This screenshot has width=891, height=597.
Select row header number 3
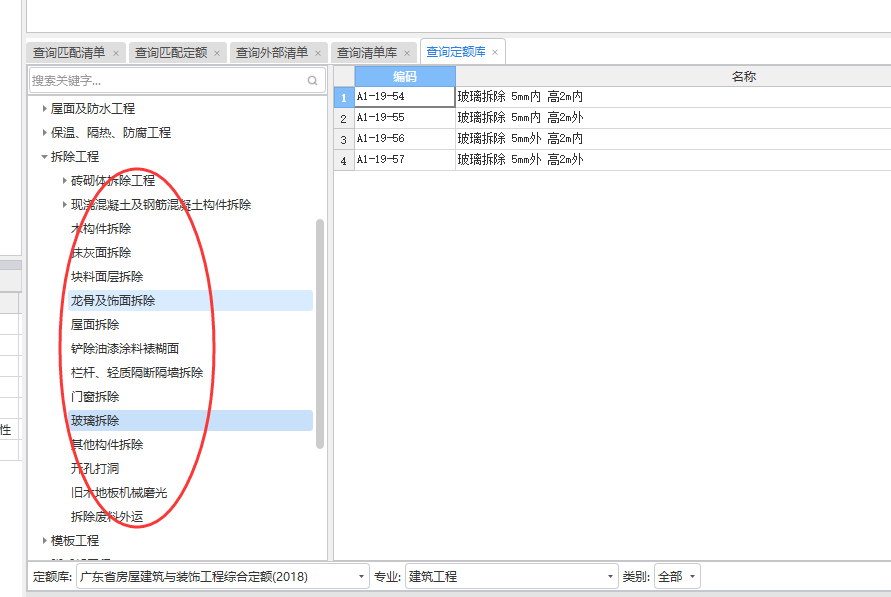click(344, 139)
